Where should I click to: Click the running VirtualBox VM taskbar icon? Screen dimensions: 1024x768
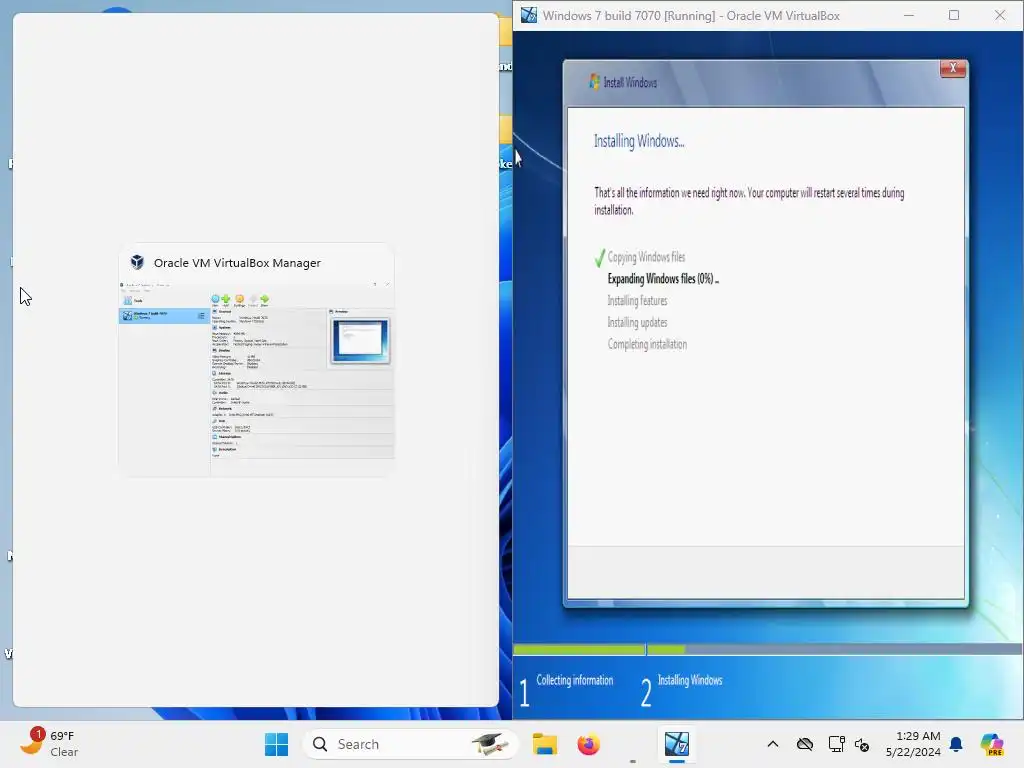677,744
